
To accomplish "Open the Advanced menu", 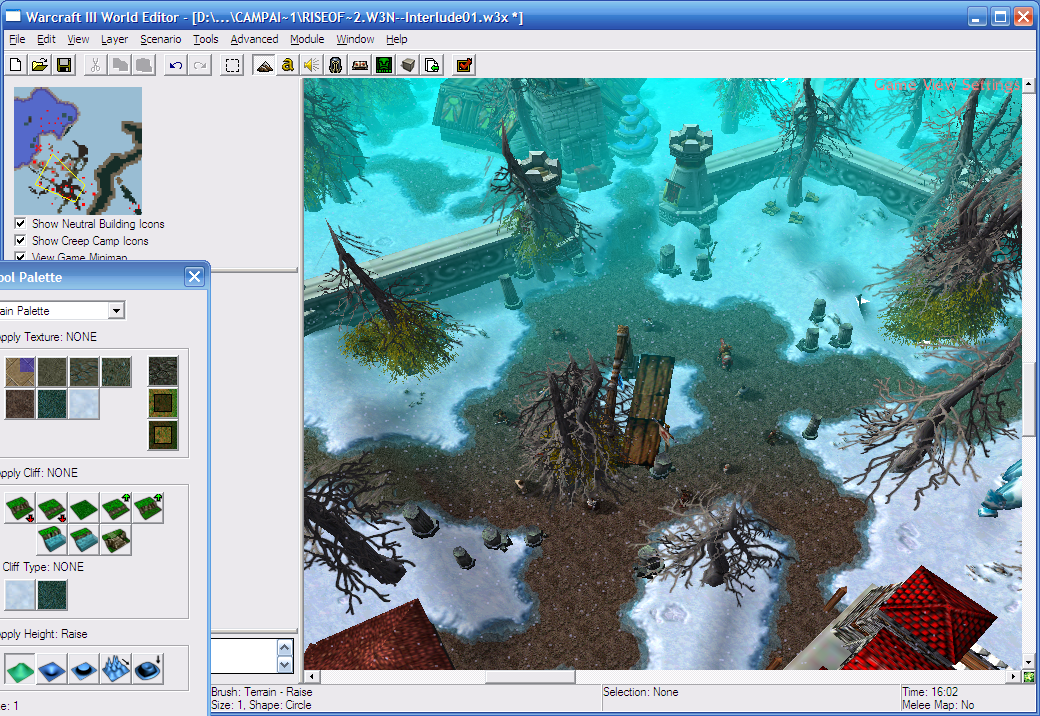I will coord(254,39).
